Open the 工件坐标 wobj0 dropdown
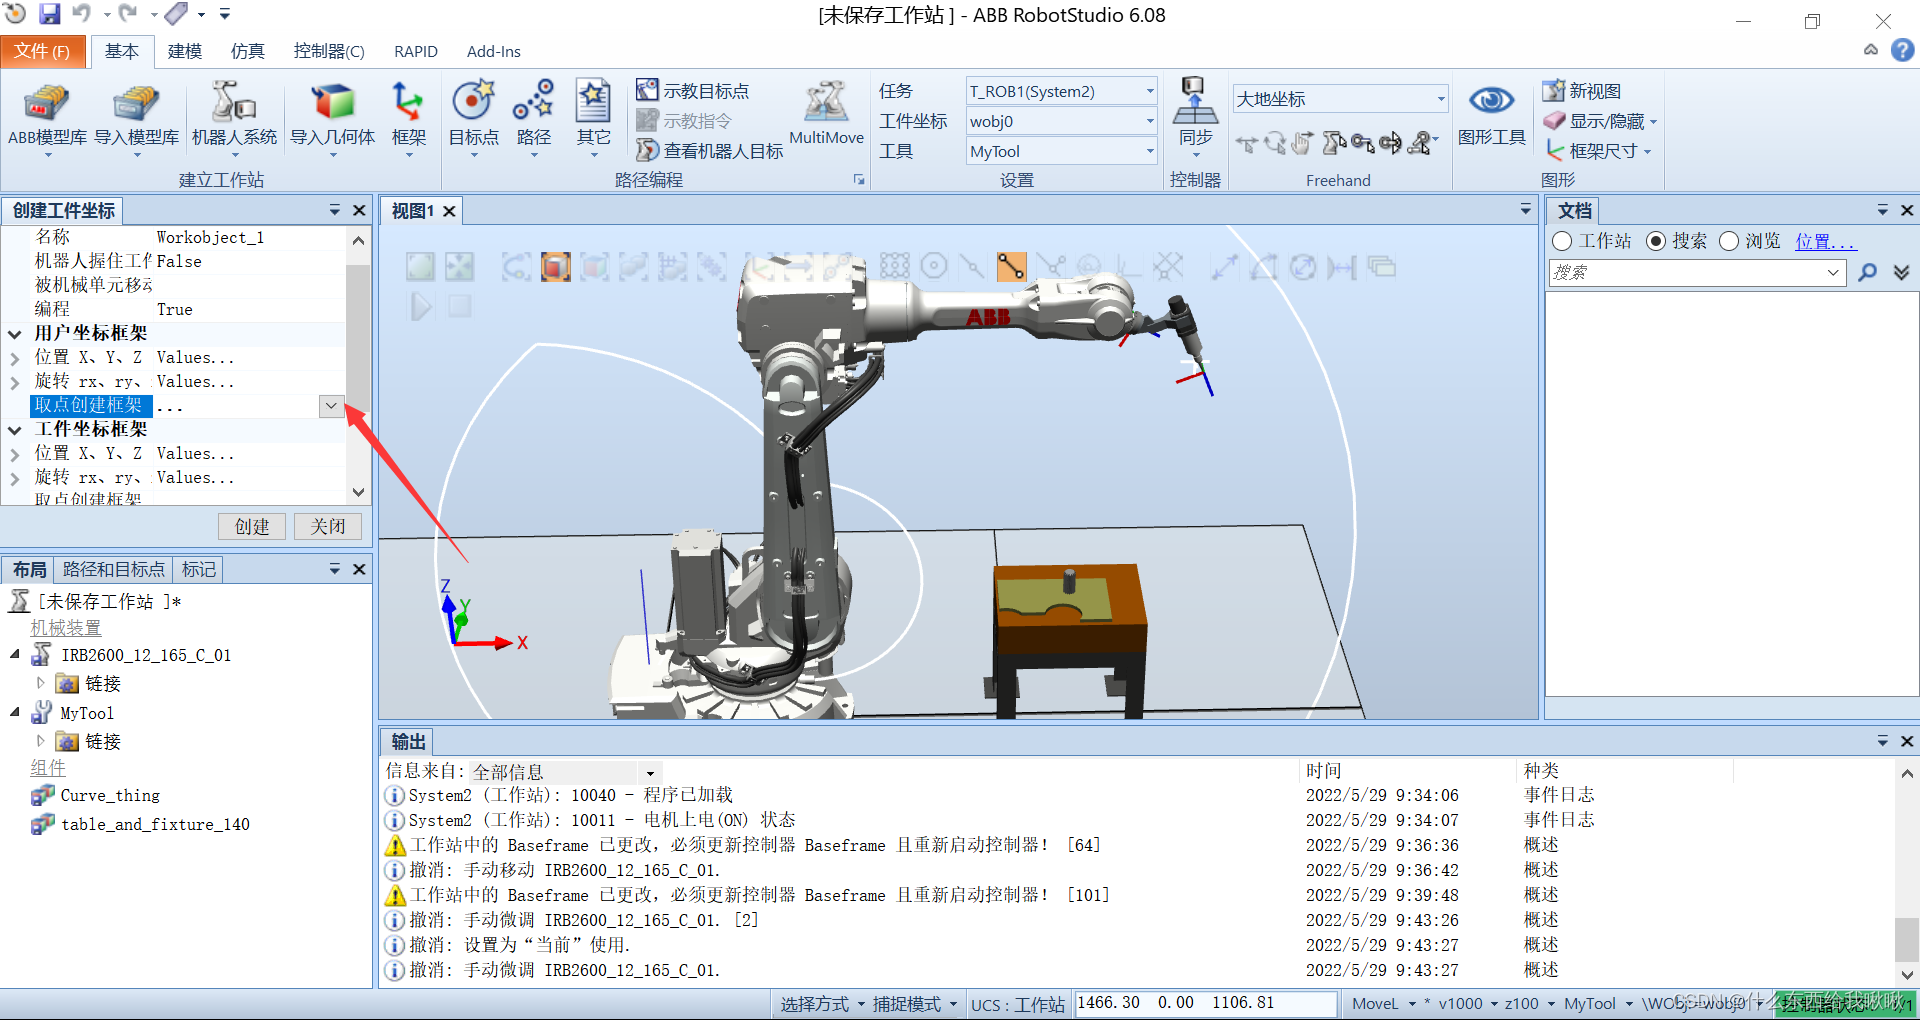The image size is (1920, 1020). (x=1061, y=121)
